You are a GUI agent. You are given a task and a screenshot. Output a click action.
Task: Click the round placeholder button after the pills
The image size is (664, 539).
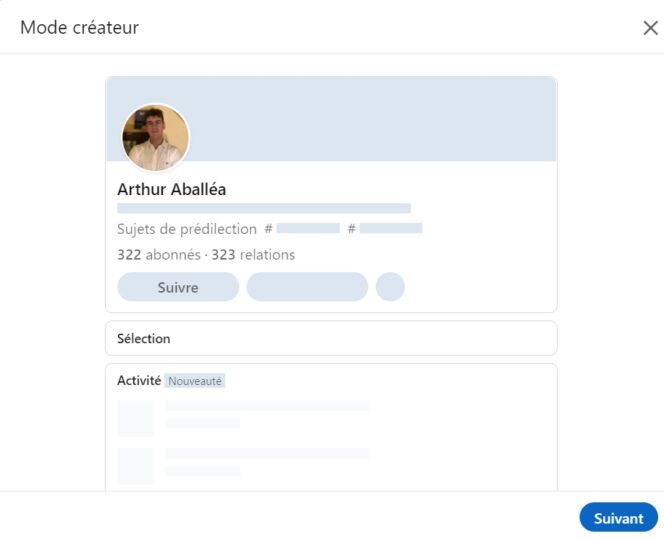[390, 287]
